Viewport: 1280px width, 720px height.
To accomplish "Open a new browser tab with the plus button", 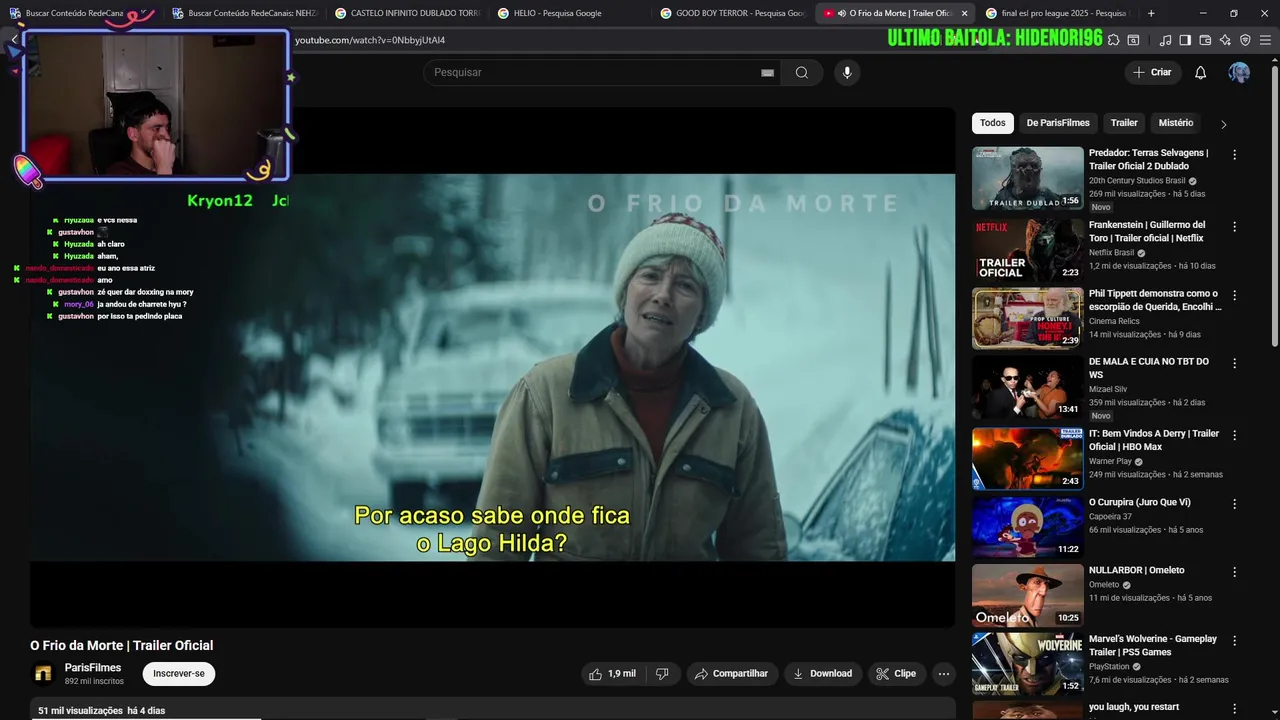I will coord(1151,13).
